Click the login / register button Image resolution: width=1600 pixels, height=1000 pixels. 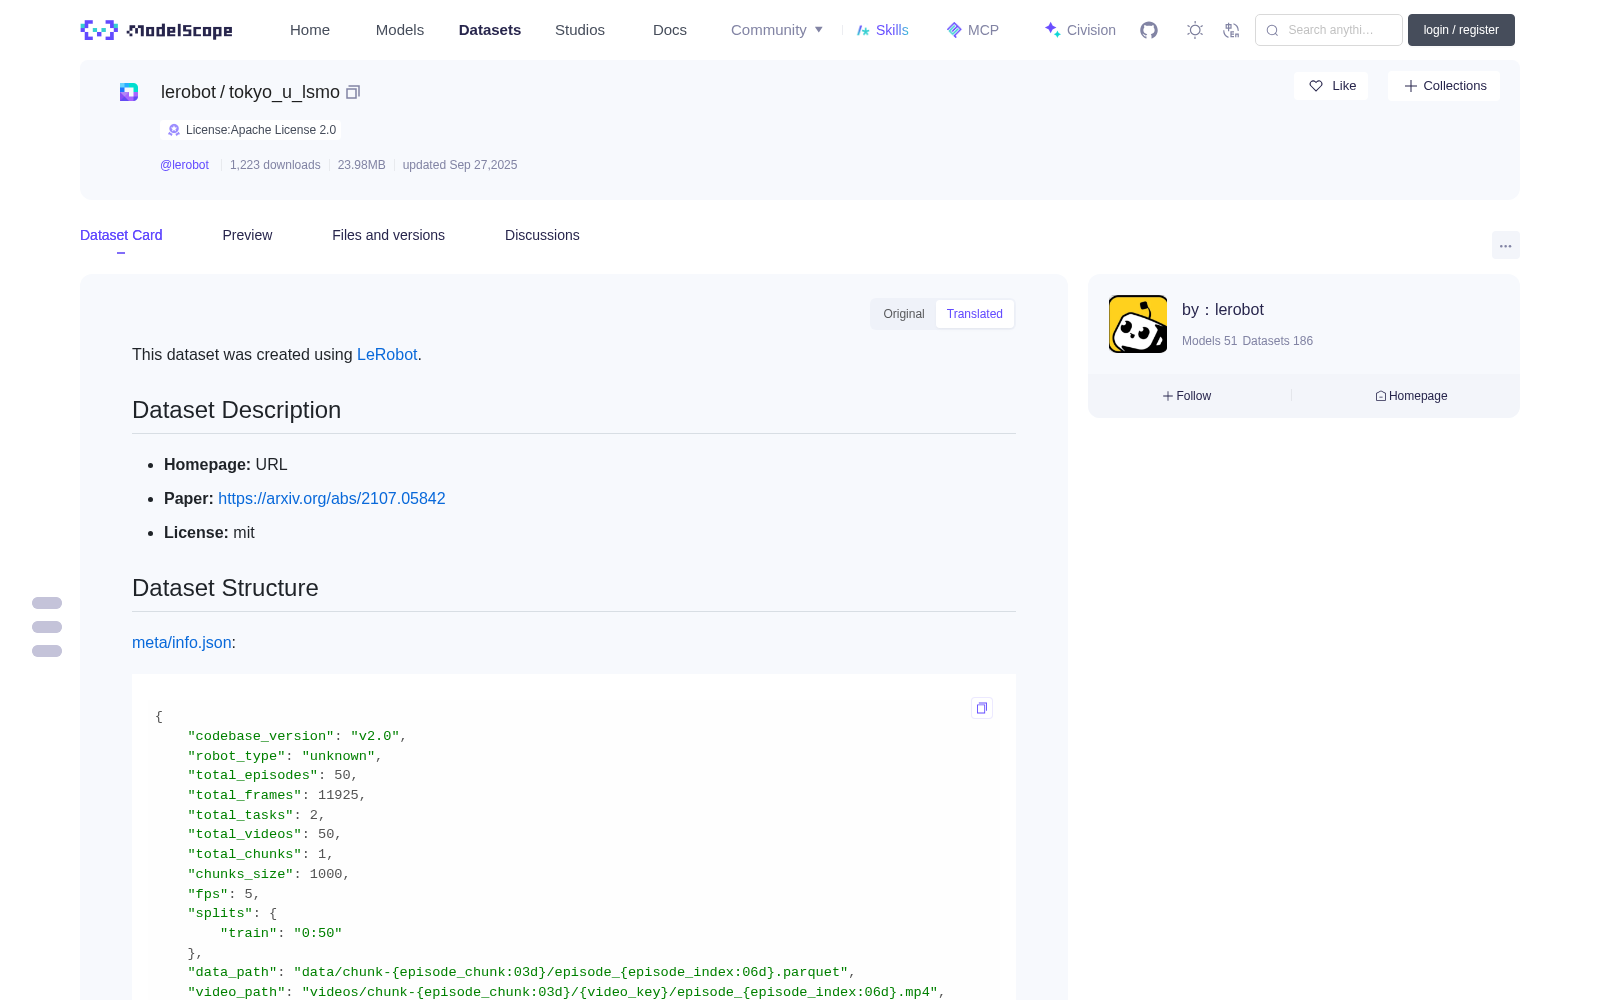[x=1461, y=30]
